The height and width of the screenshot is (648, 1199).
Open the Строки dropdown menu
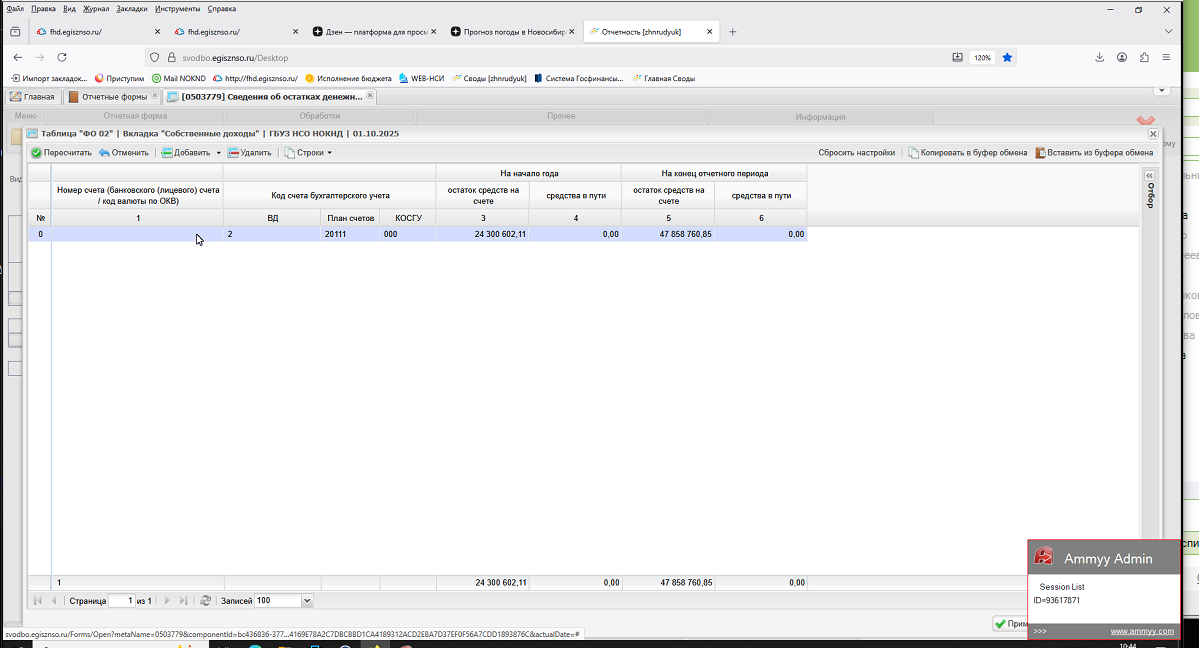coord(308,153)
